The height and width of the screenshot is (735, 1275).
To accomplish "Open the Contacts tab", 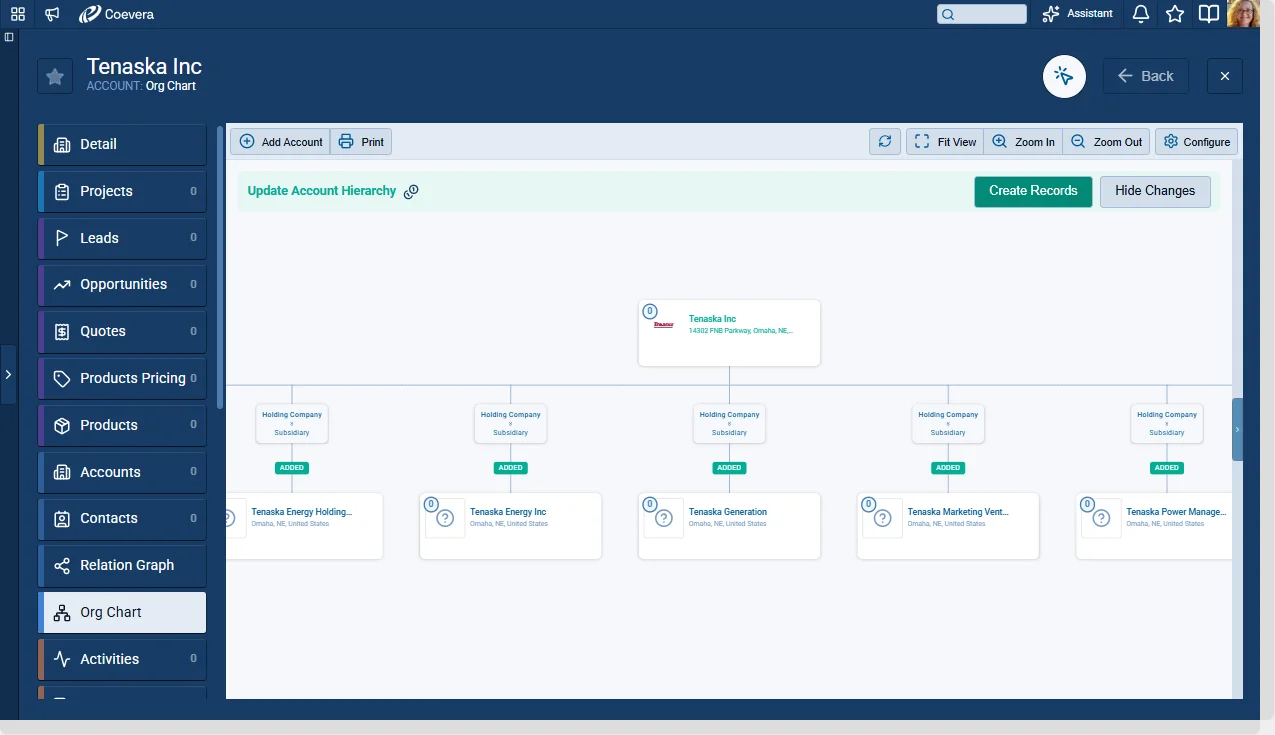I will pos(122,518).
